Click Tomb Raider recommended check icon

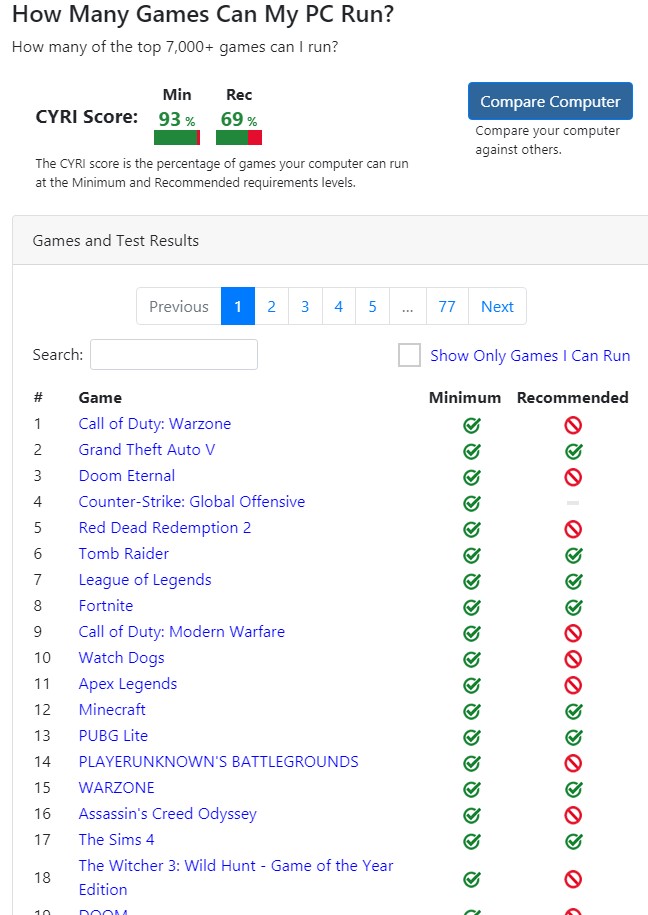pos(573,555)
